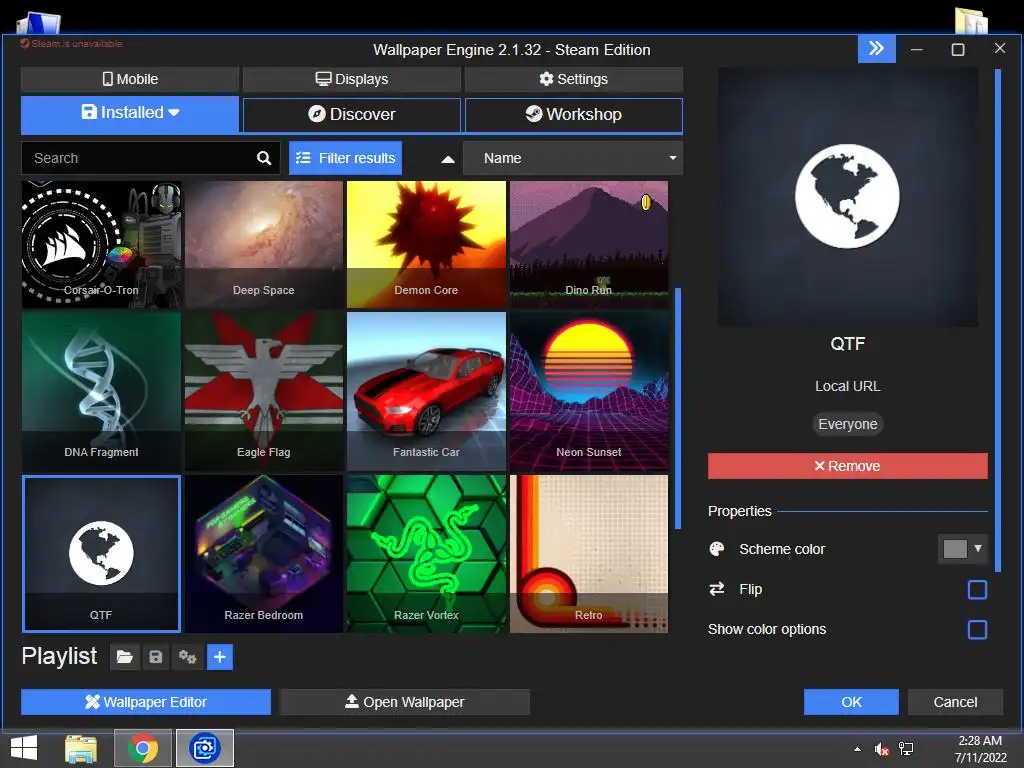Viewport: 1024px width, 768px height.
Task: Open the Settings tab
Action: coord(573,79)
